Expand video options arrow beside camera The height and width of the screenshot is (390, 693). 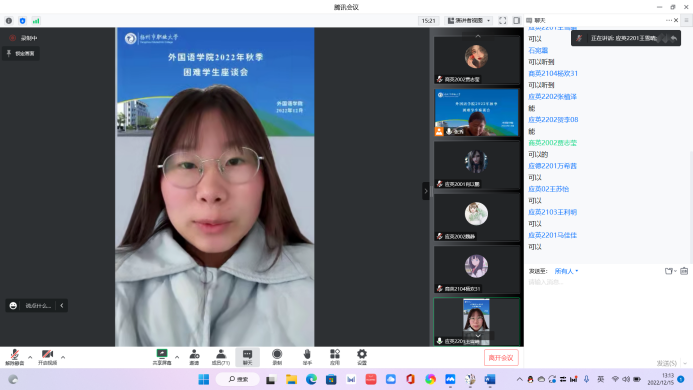click(x=63, y=357)
